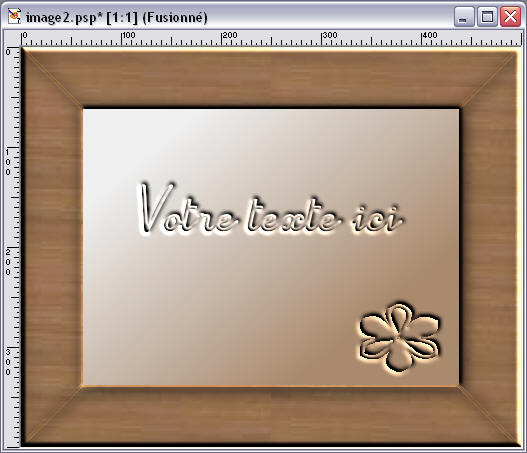
Task: Click the 300 mark on the horizontal ruler
Action: pos(330,35)
